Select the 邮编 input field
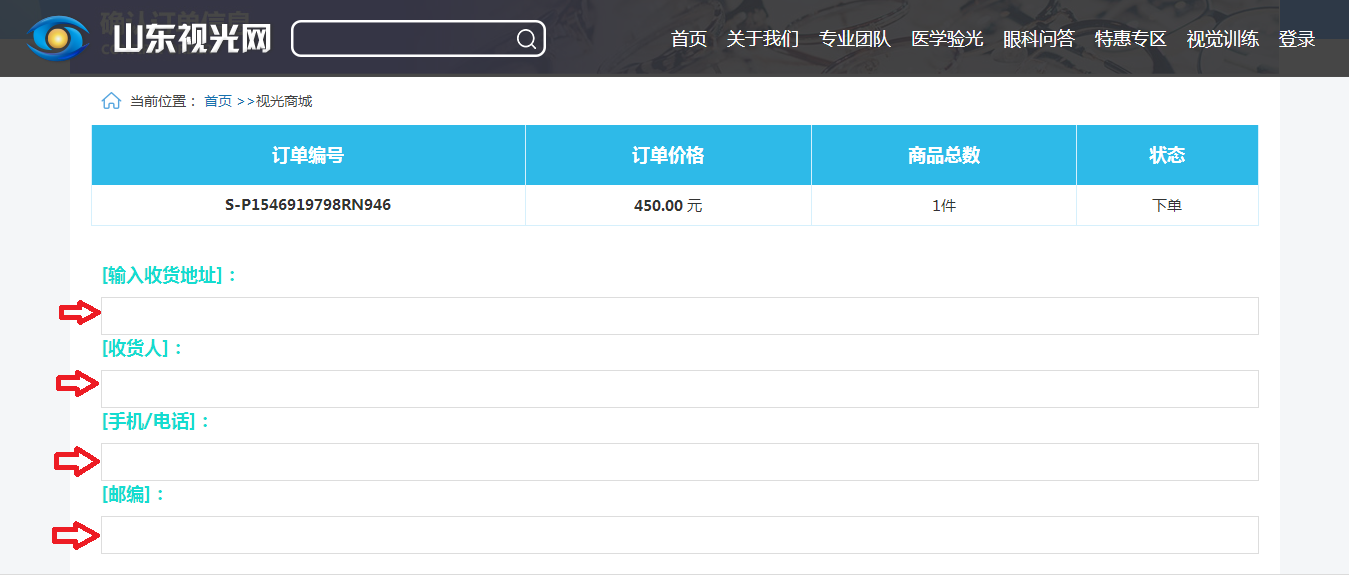This screenshot has width=1349, height=575. [680, 535]
